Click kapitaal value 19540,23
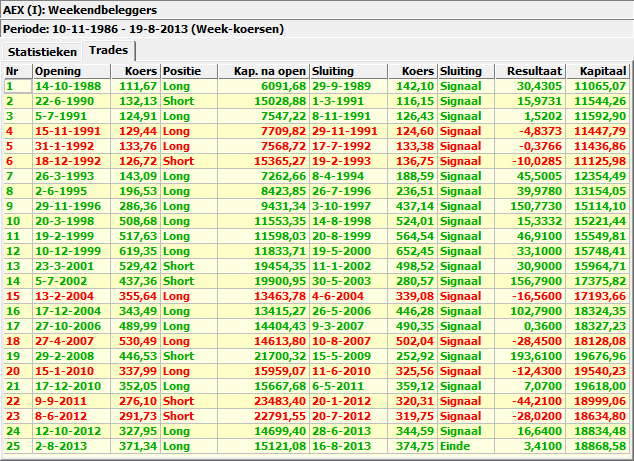The width and height of the screenshot is (634, 461). point(600,370)
